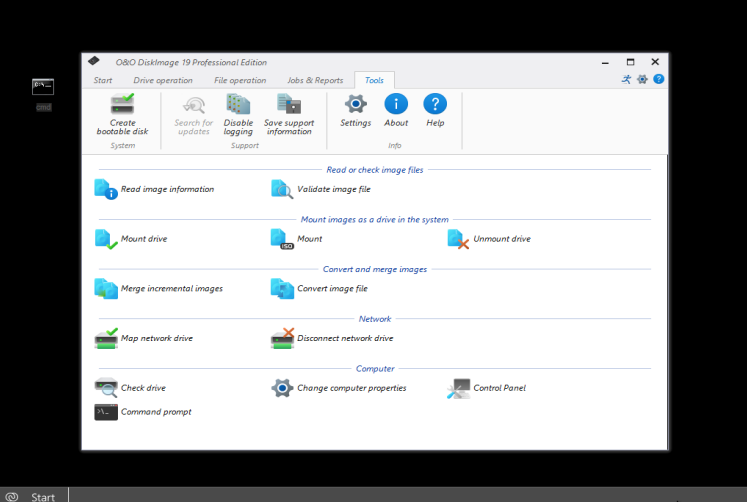This screenshot has height=502, width=747.
Task: Click the Mount ISO icon
Action: pos(282,239)
